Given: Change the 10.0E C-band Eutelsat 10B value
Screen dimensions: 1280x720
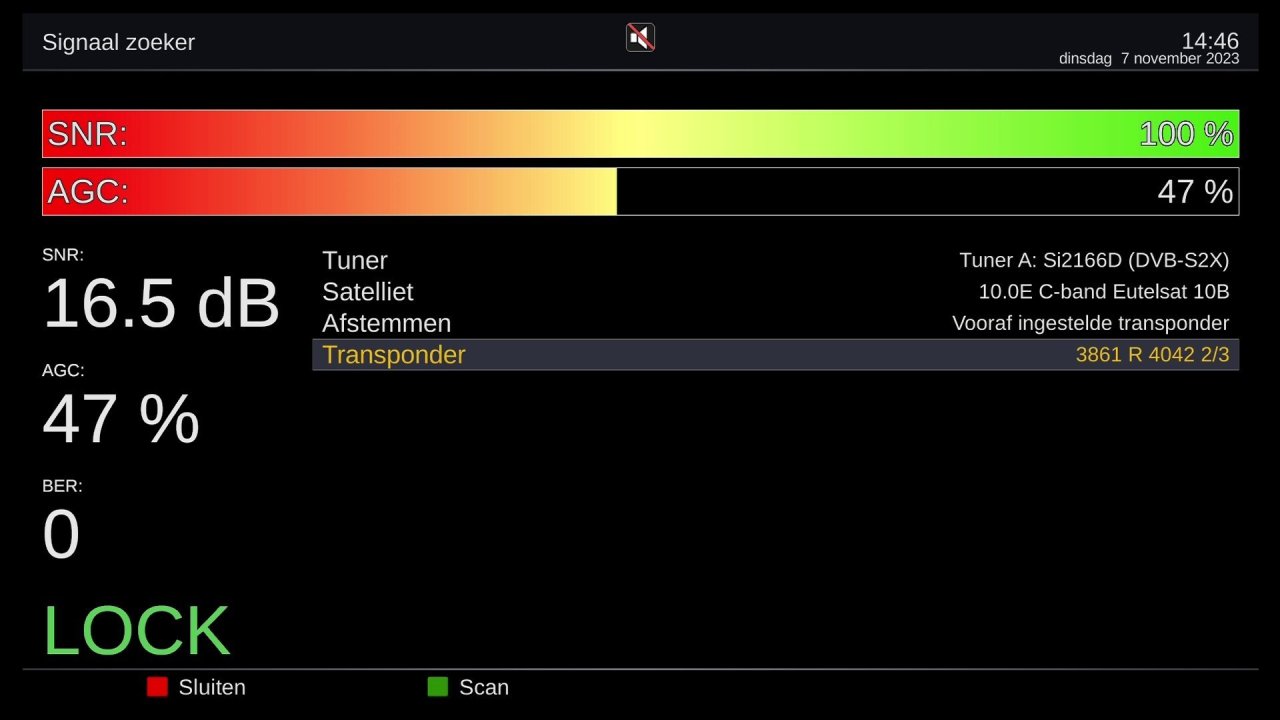Looking at the screenshot, I should coord(1103,292).
